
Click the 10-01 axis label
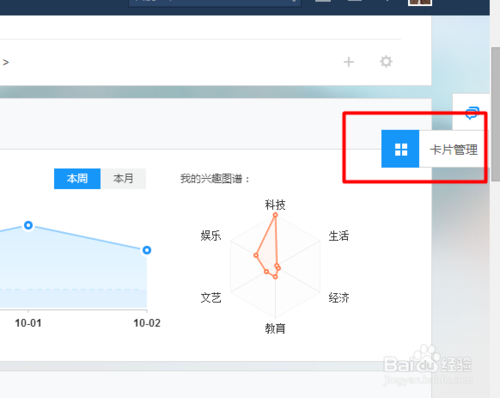pyautogui.click(x=28, y=323)
